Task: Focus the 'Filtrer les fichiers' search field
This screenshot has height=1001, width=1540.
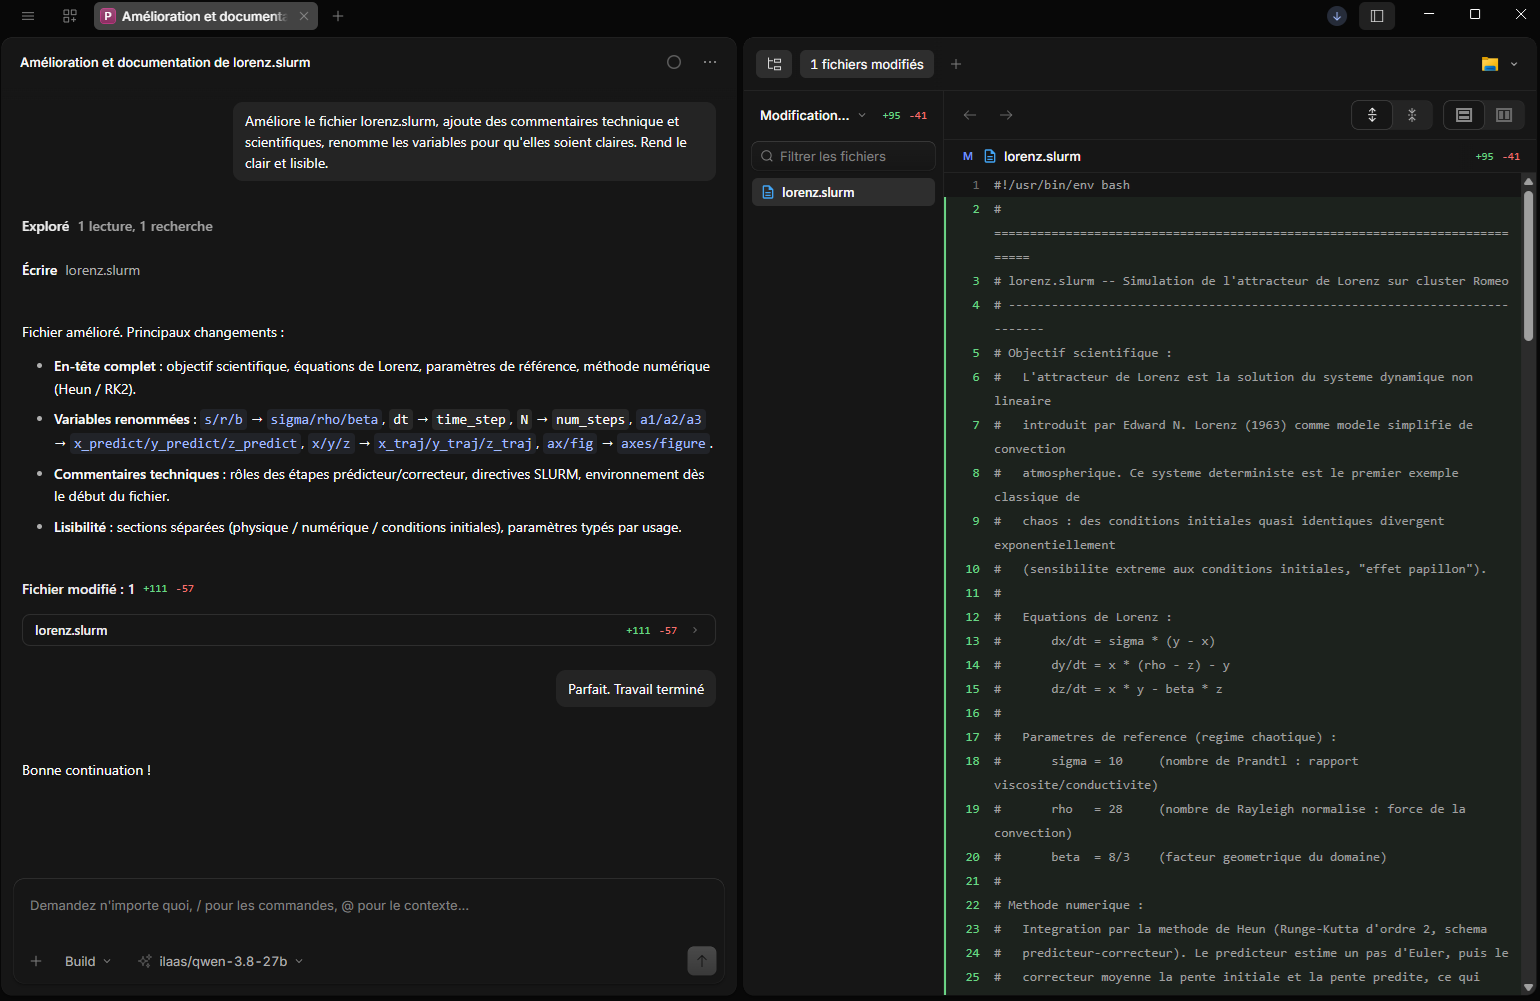Action: 843,156
